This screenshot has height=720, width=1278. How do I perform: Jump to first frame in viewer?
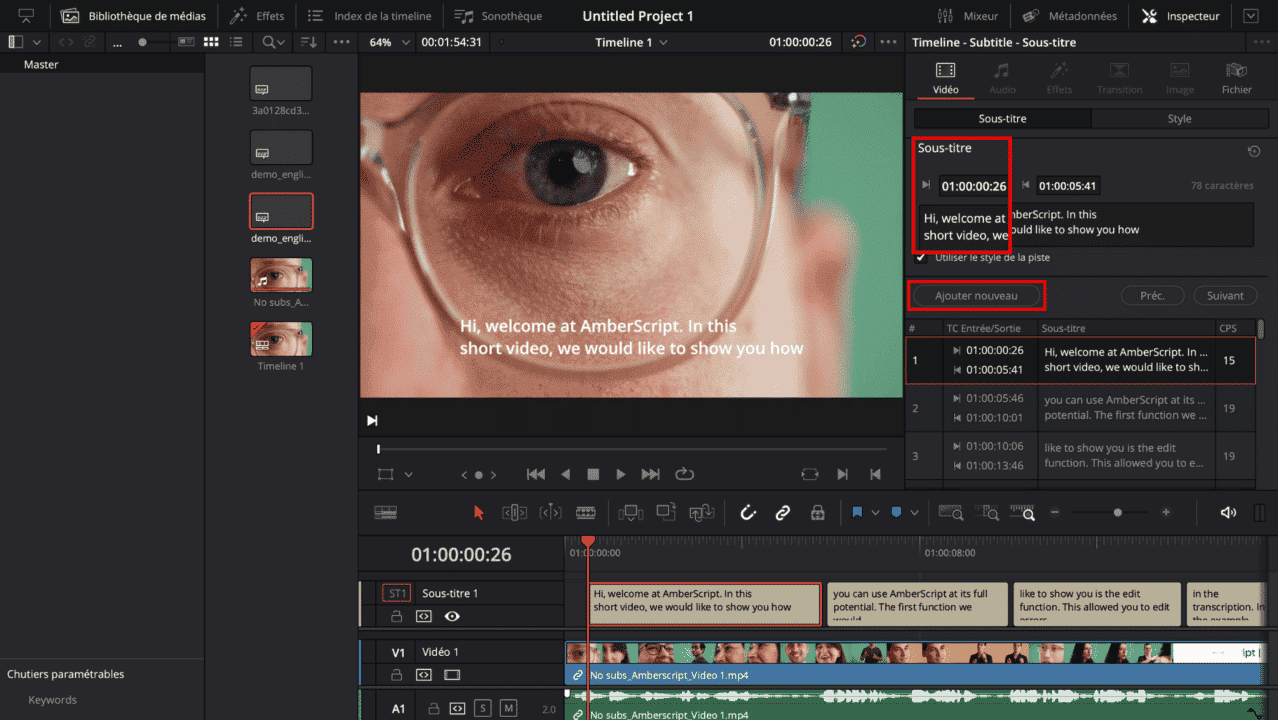536,474
